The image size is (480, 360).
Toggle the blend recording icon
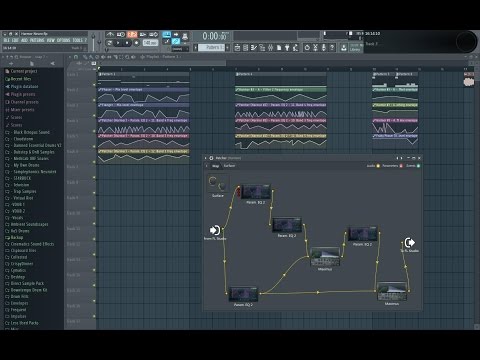143,34
